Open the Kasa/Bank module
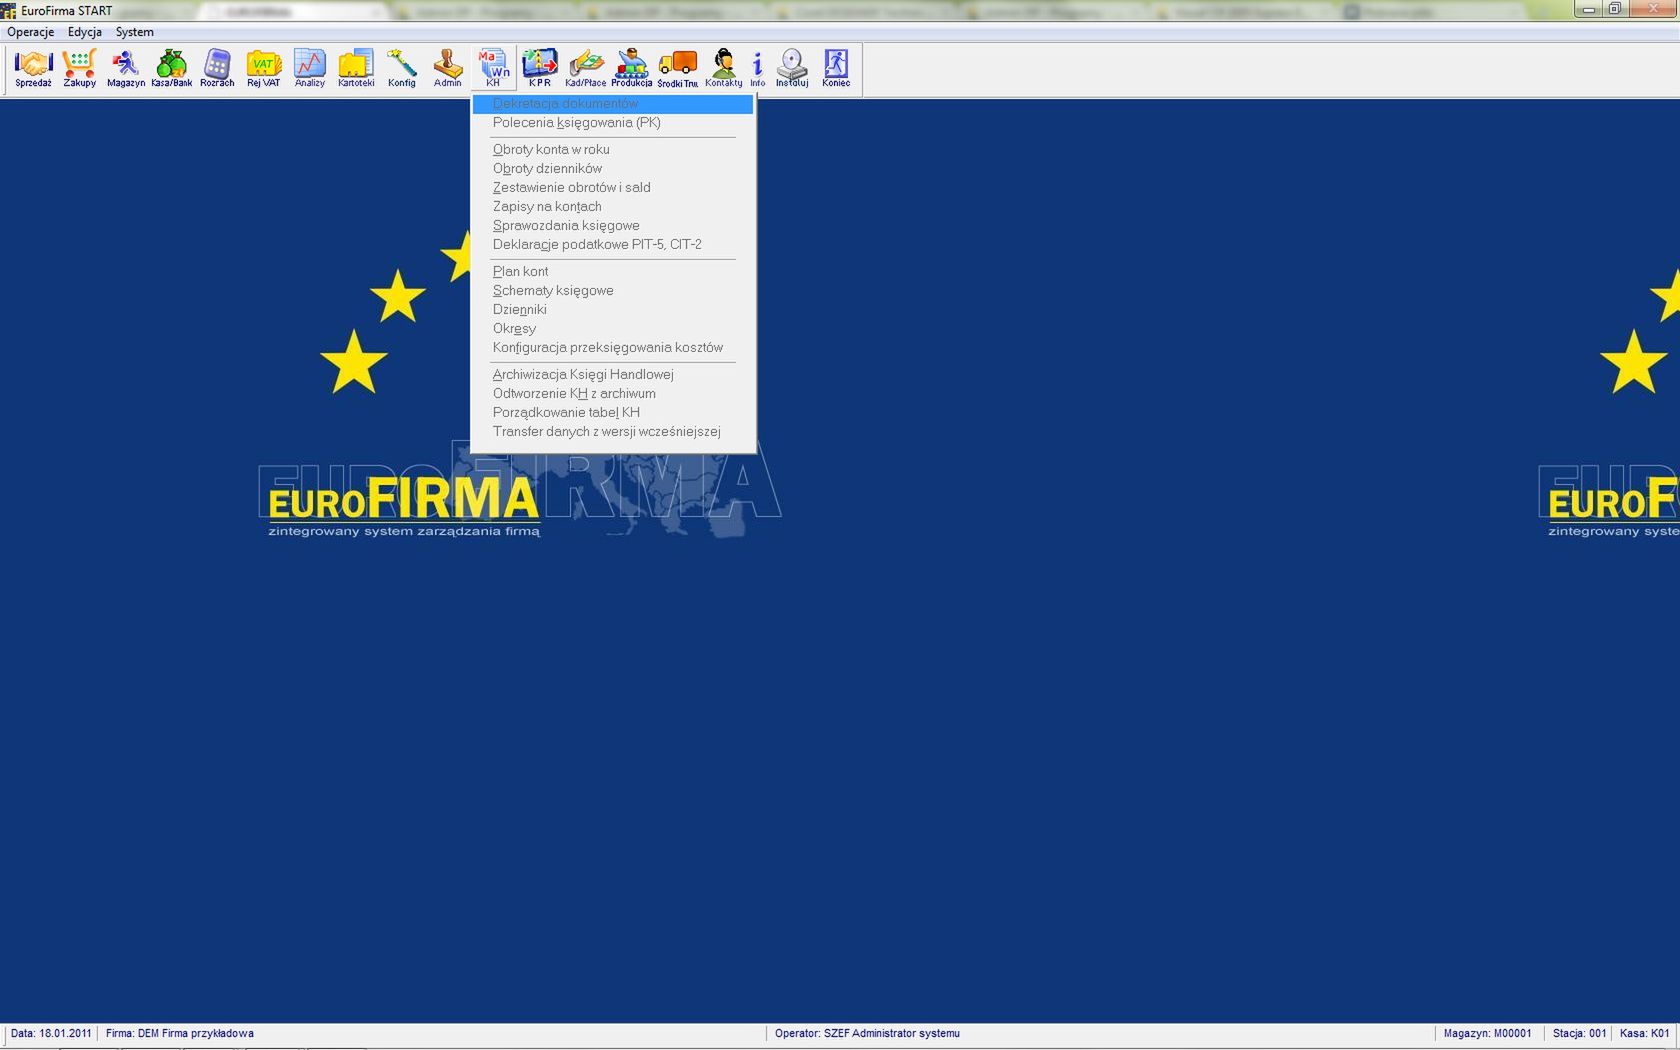The height and width of the screenshot is (1050, 1680). [171, 69]
